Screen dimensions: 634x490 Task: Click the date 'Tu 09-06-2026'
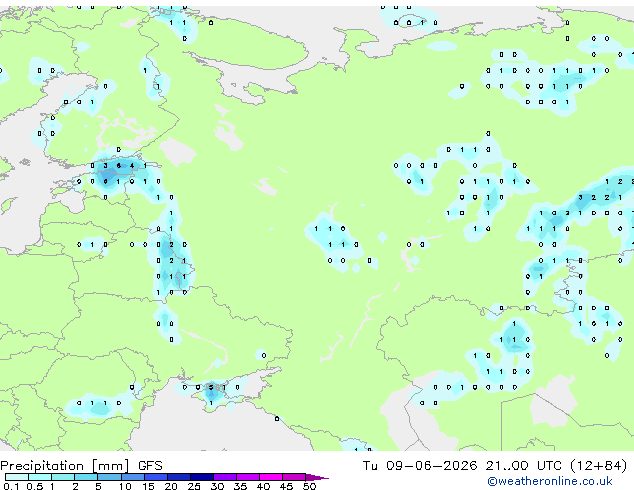420,466
